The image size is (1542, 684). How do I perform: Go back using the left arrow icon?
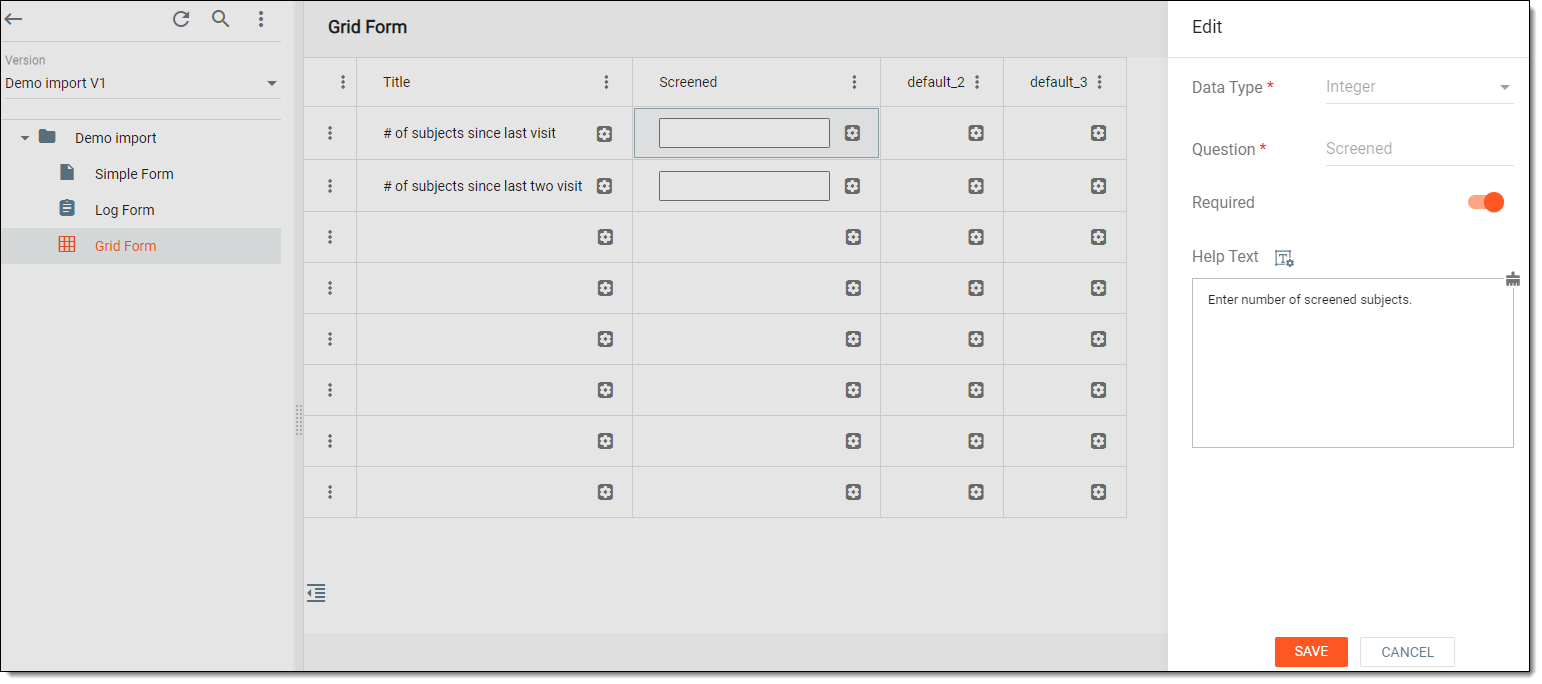pos(14,19)
